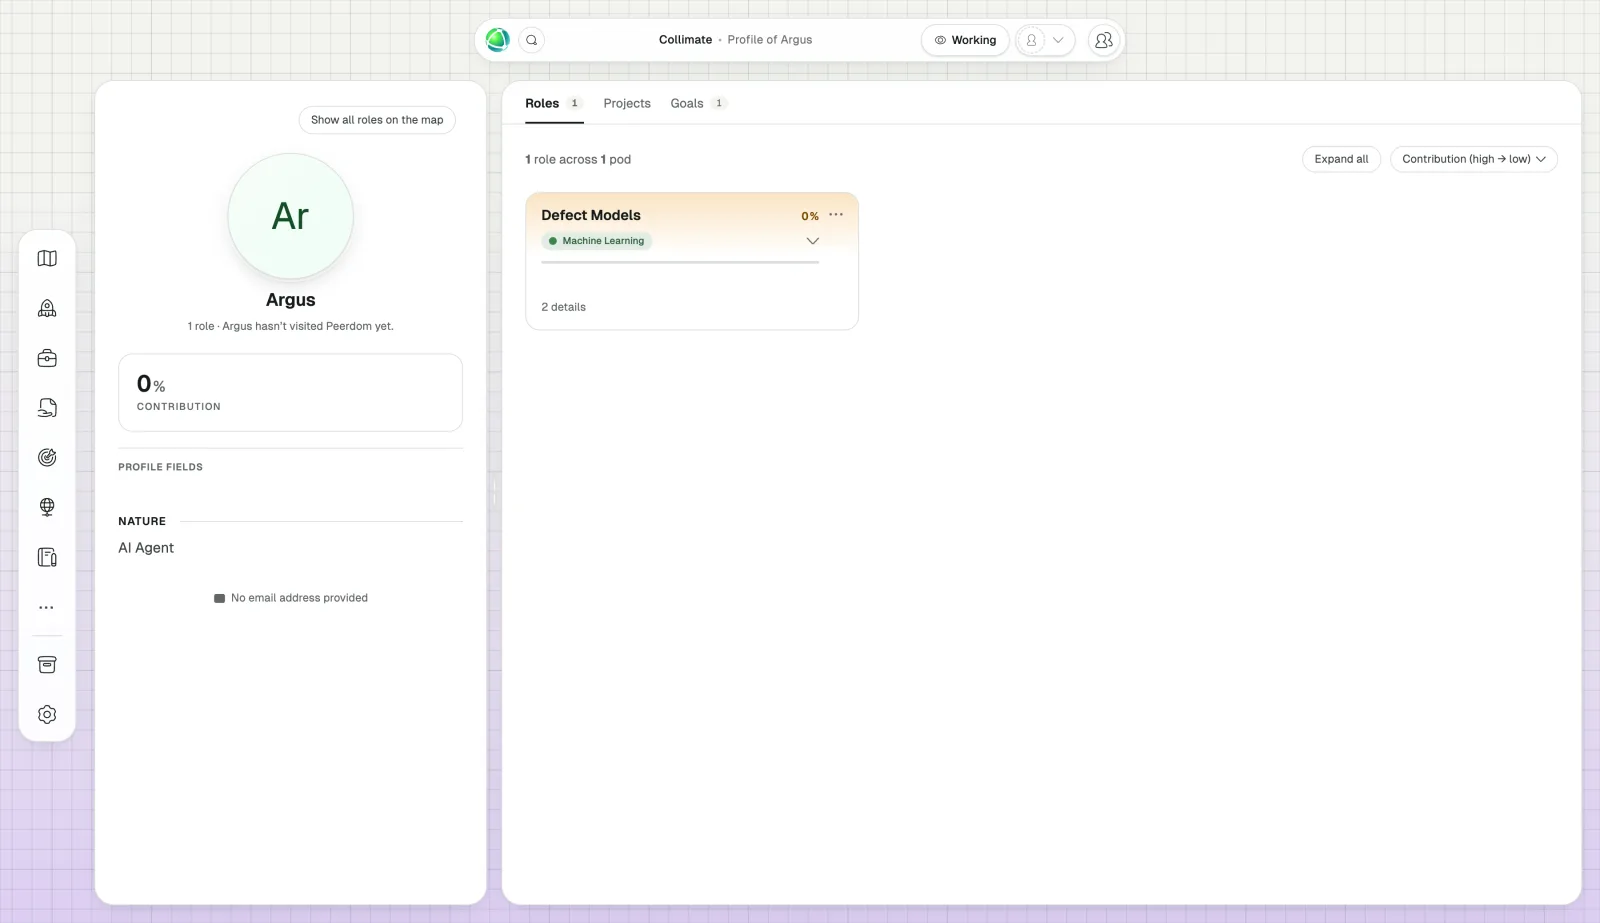Click Show all roles on the map
Viewport: 1600px width, 923px height.
377,120
